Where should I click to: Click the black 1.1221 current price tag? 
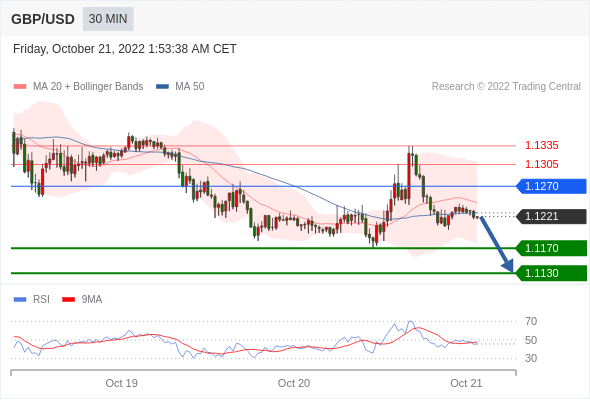551,216
